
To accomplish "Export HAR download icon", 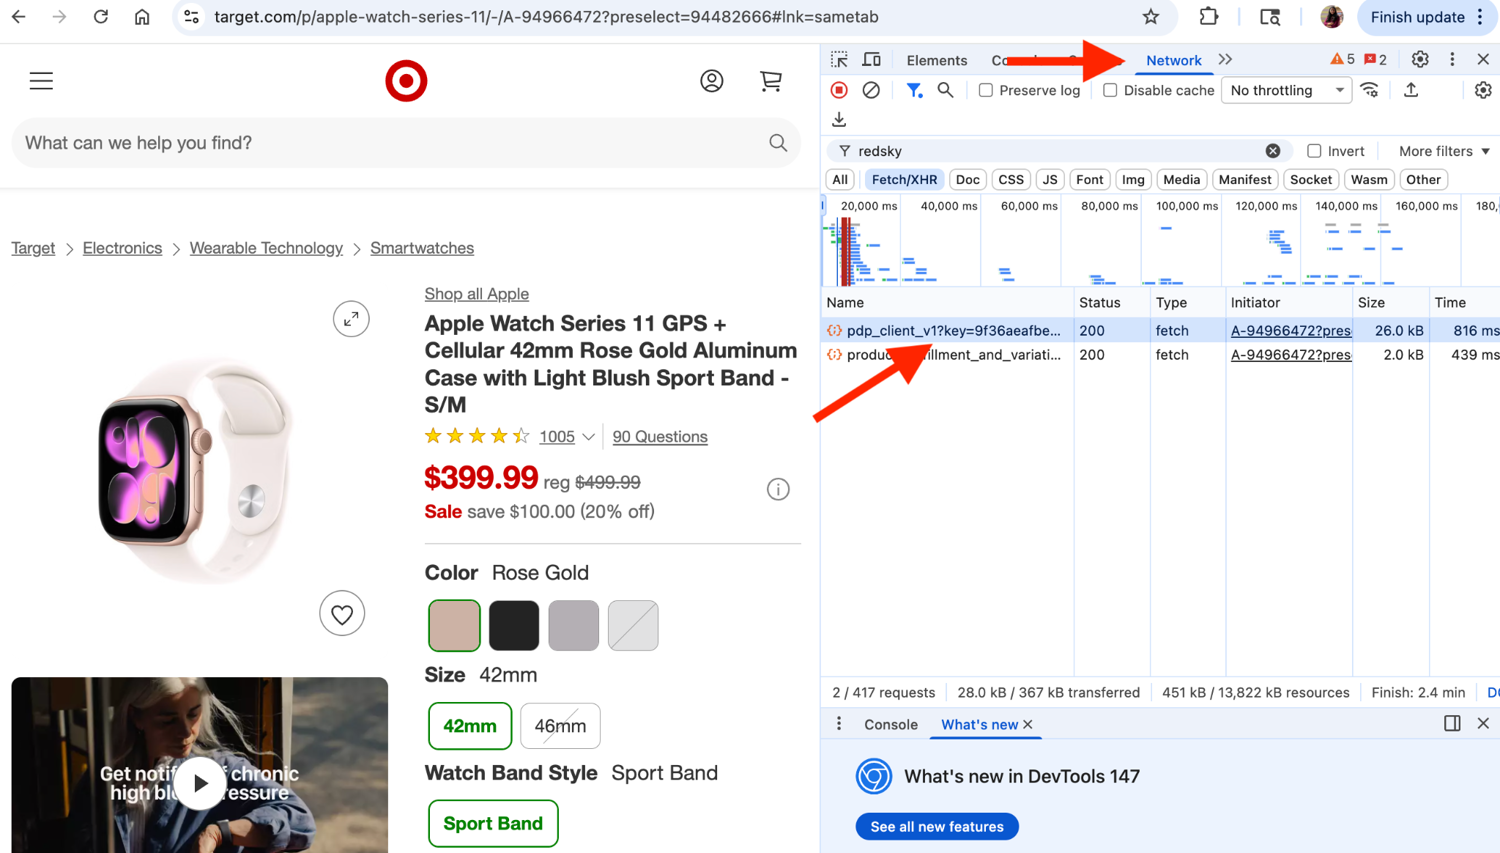I will (x=839, y=120).
